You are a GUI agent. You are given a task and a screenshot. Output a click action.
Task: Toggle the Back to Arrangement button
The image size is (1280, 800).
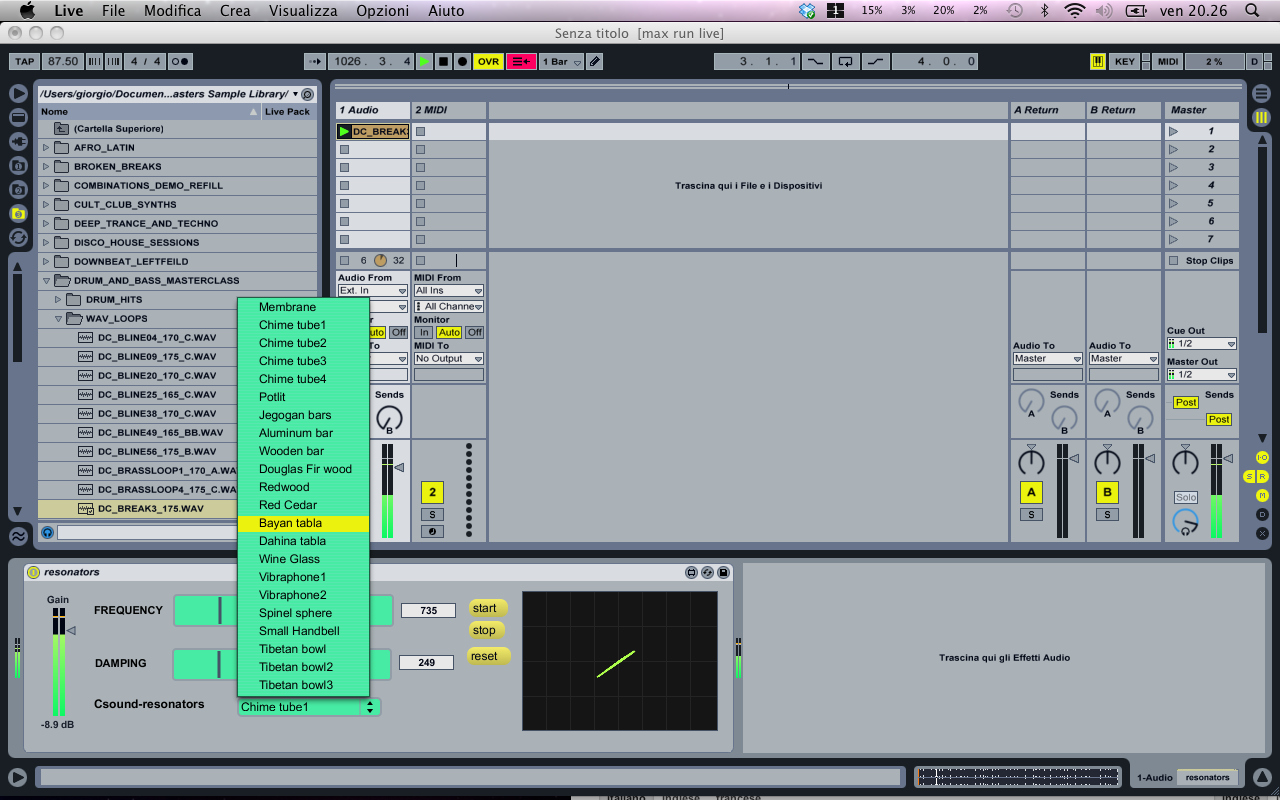[521, 61]
